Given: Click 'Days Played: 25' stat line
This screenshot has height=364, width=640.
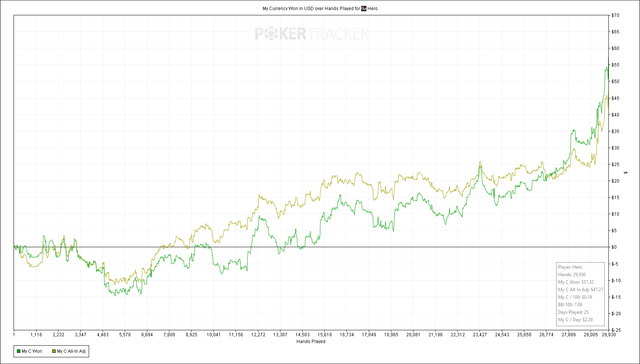Looking at the screenshot, I should coord(573,312).
